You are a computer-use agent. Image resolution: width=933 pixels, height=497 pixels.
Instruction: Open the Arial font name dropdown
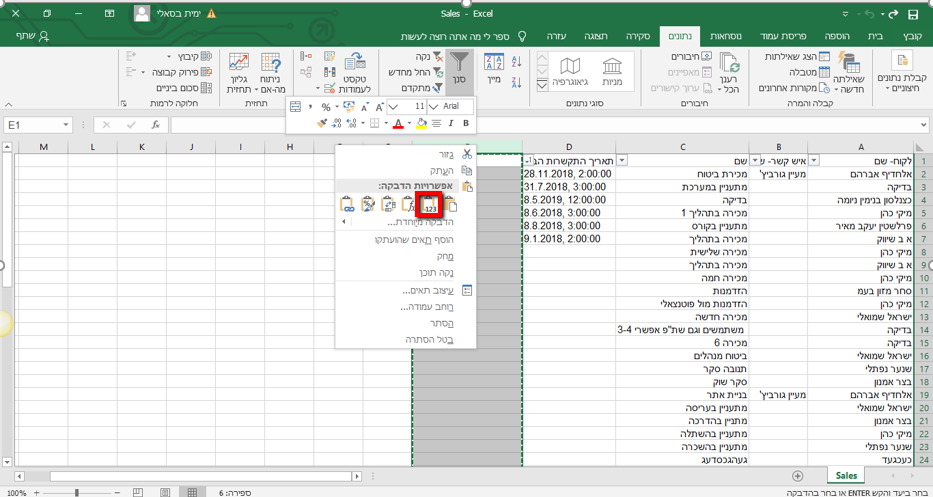[433, 107]
